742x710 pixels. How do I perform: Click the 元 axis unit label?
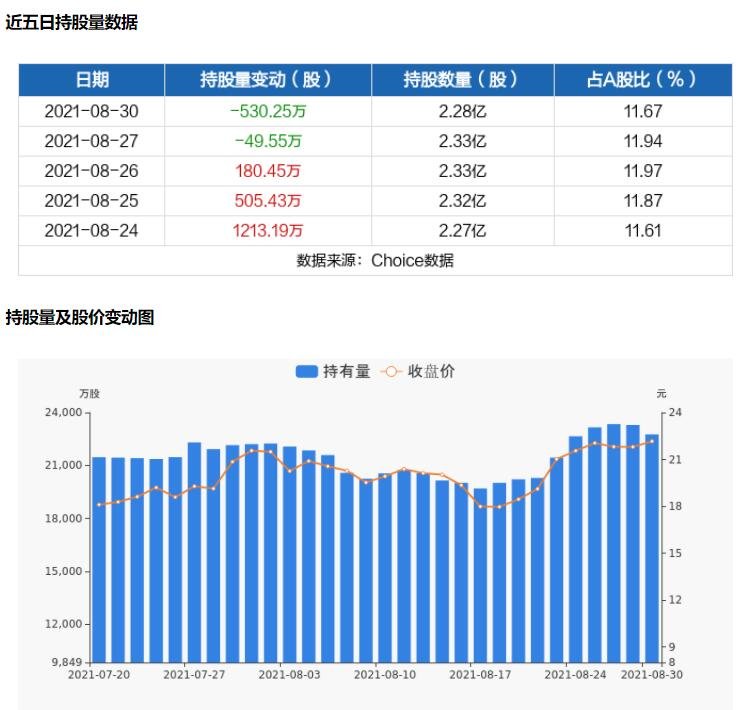coord(661,393)
